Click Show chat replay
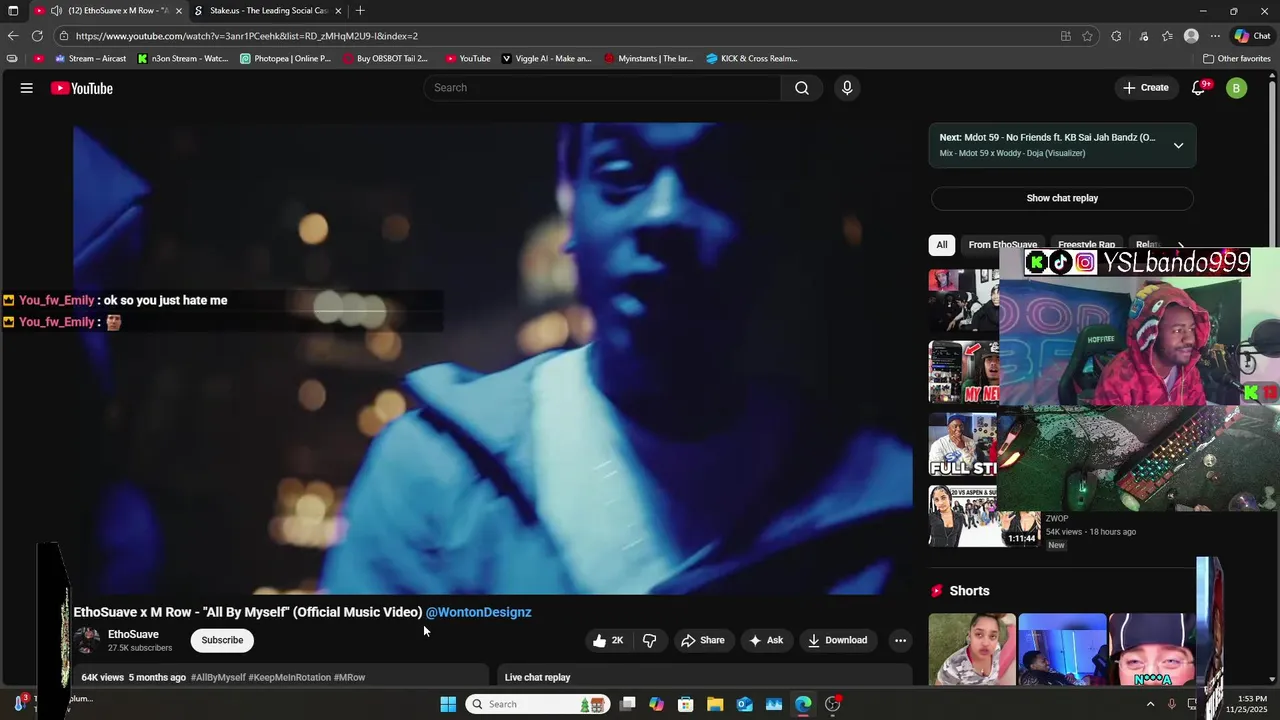The width and height of the screenshot is (1280, 720). click(x=1062, y=198)
